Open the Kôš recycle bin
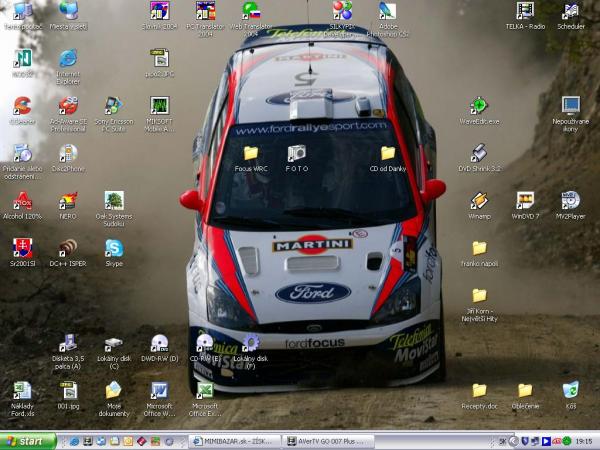The image size is (600, 450). pyautogui.click(x=570, y=390)
